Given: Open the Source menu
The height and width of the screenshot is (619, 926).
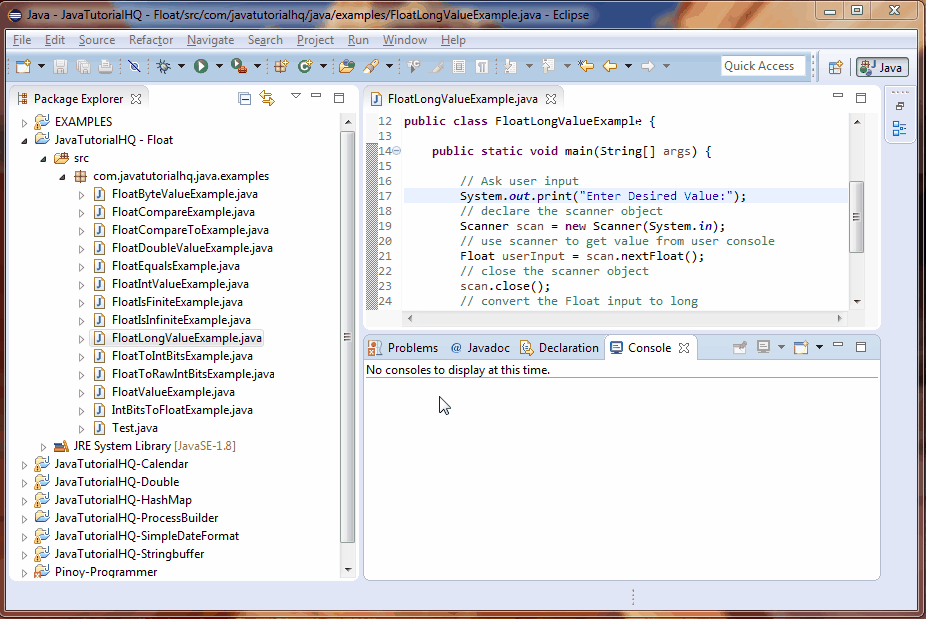Looking at the screenshot, I should coord(97,40).
